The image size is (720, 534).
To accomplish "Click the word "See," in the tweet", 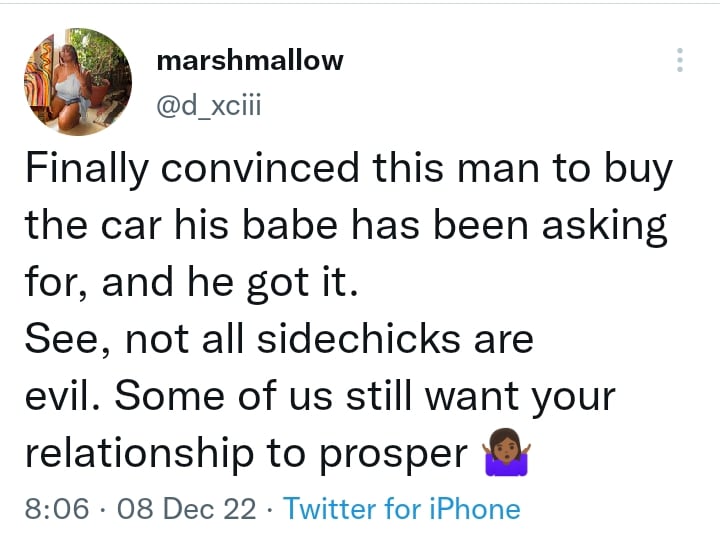I will tap(64, 341).
